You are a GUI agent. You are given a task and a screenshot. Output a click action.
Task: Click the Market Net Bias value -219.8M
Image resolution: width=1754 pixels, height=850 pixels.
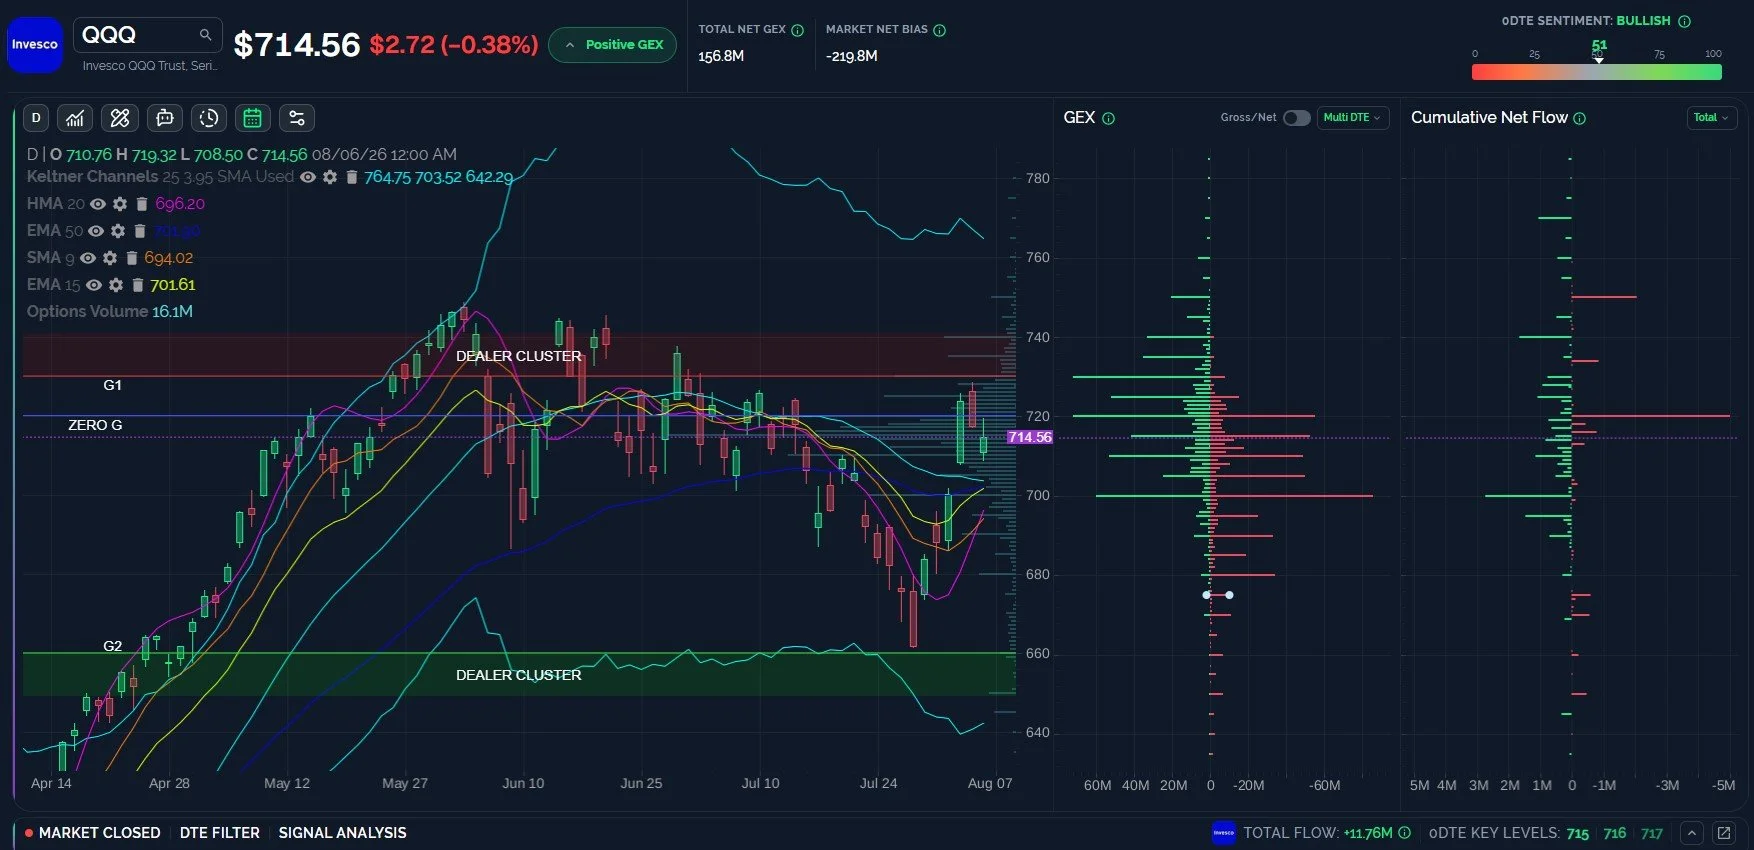pos(852,56)
